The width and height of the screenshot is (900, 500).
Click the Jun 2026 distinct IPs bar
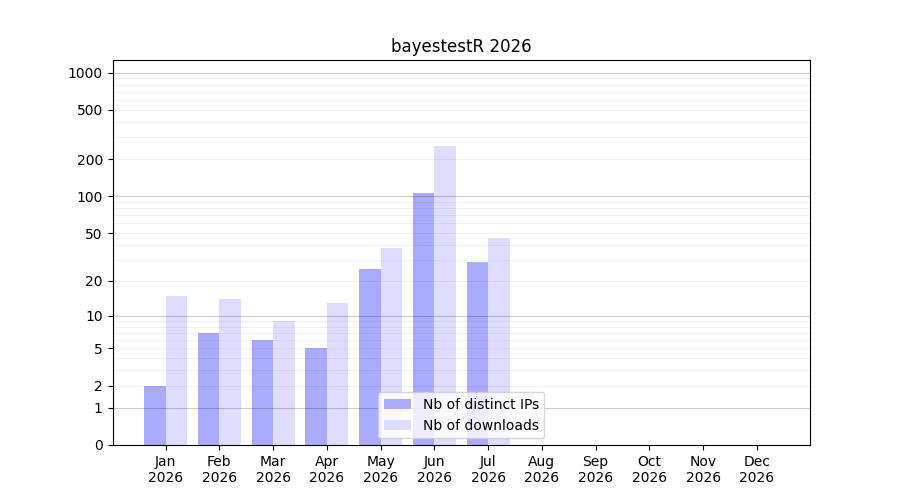(x=424, y=319)
